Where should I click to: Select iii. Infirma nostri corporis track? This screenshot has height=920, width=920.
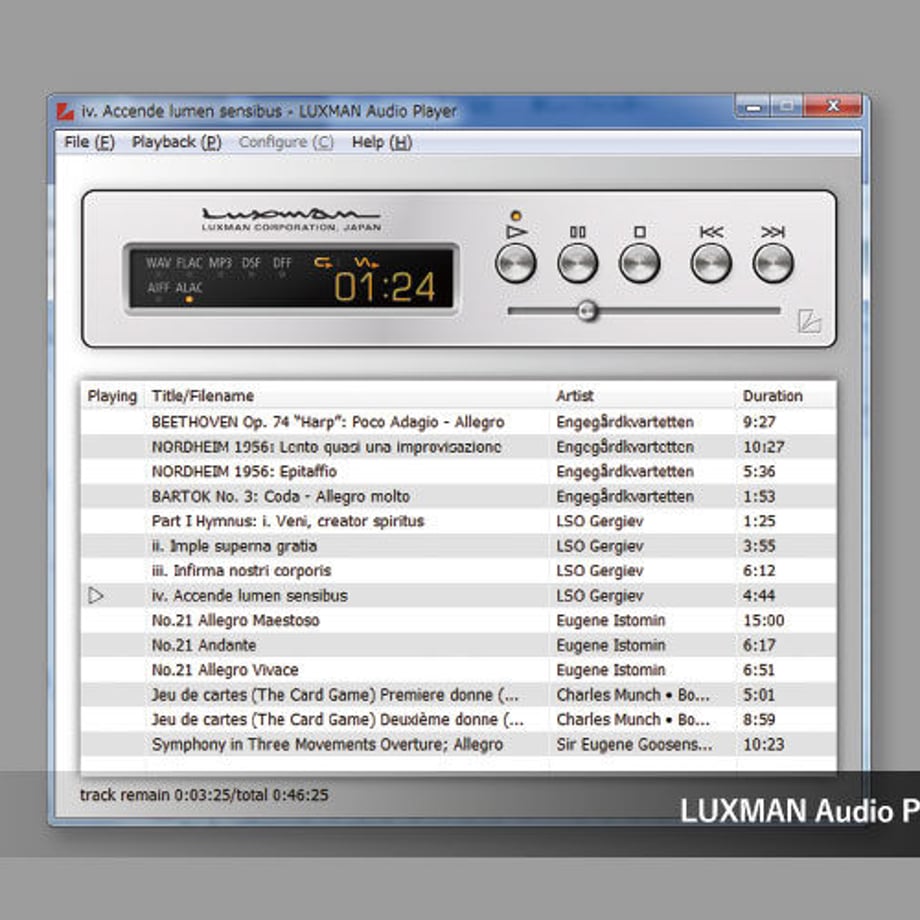458,570
